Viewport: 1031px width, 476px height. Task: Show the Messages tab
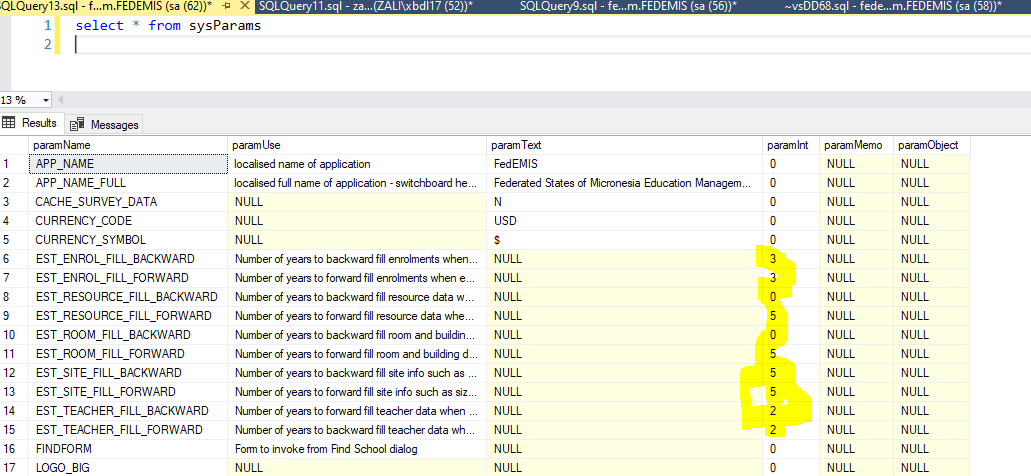click(x=114, y=125)
